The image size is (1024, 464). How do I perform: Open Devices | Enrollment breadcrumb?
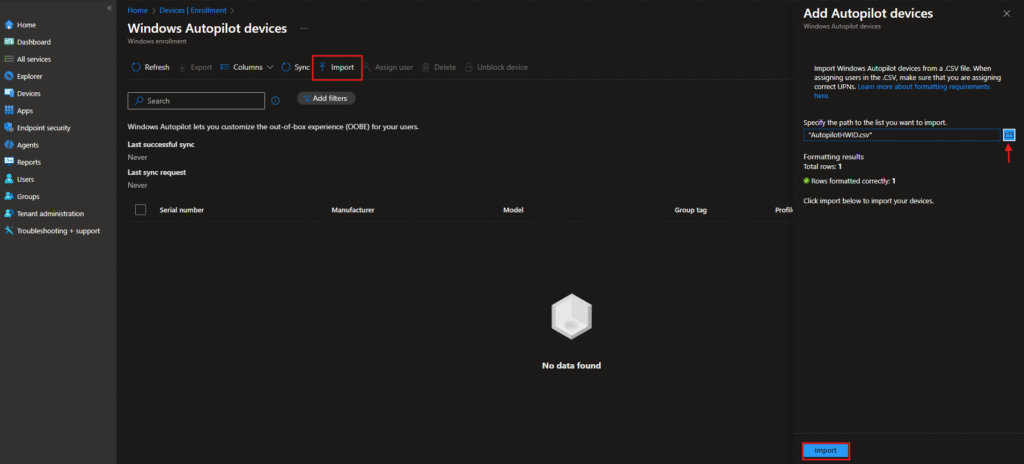[196, 10]
